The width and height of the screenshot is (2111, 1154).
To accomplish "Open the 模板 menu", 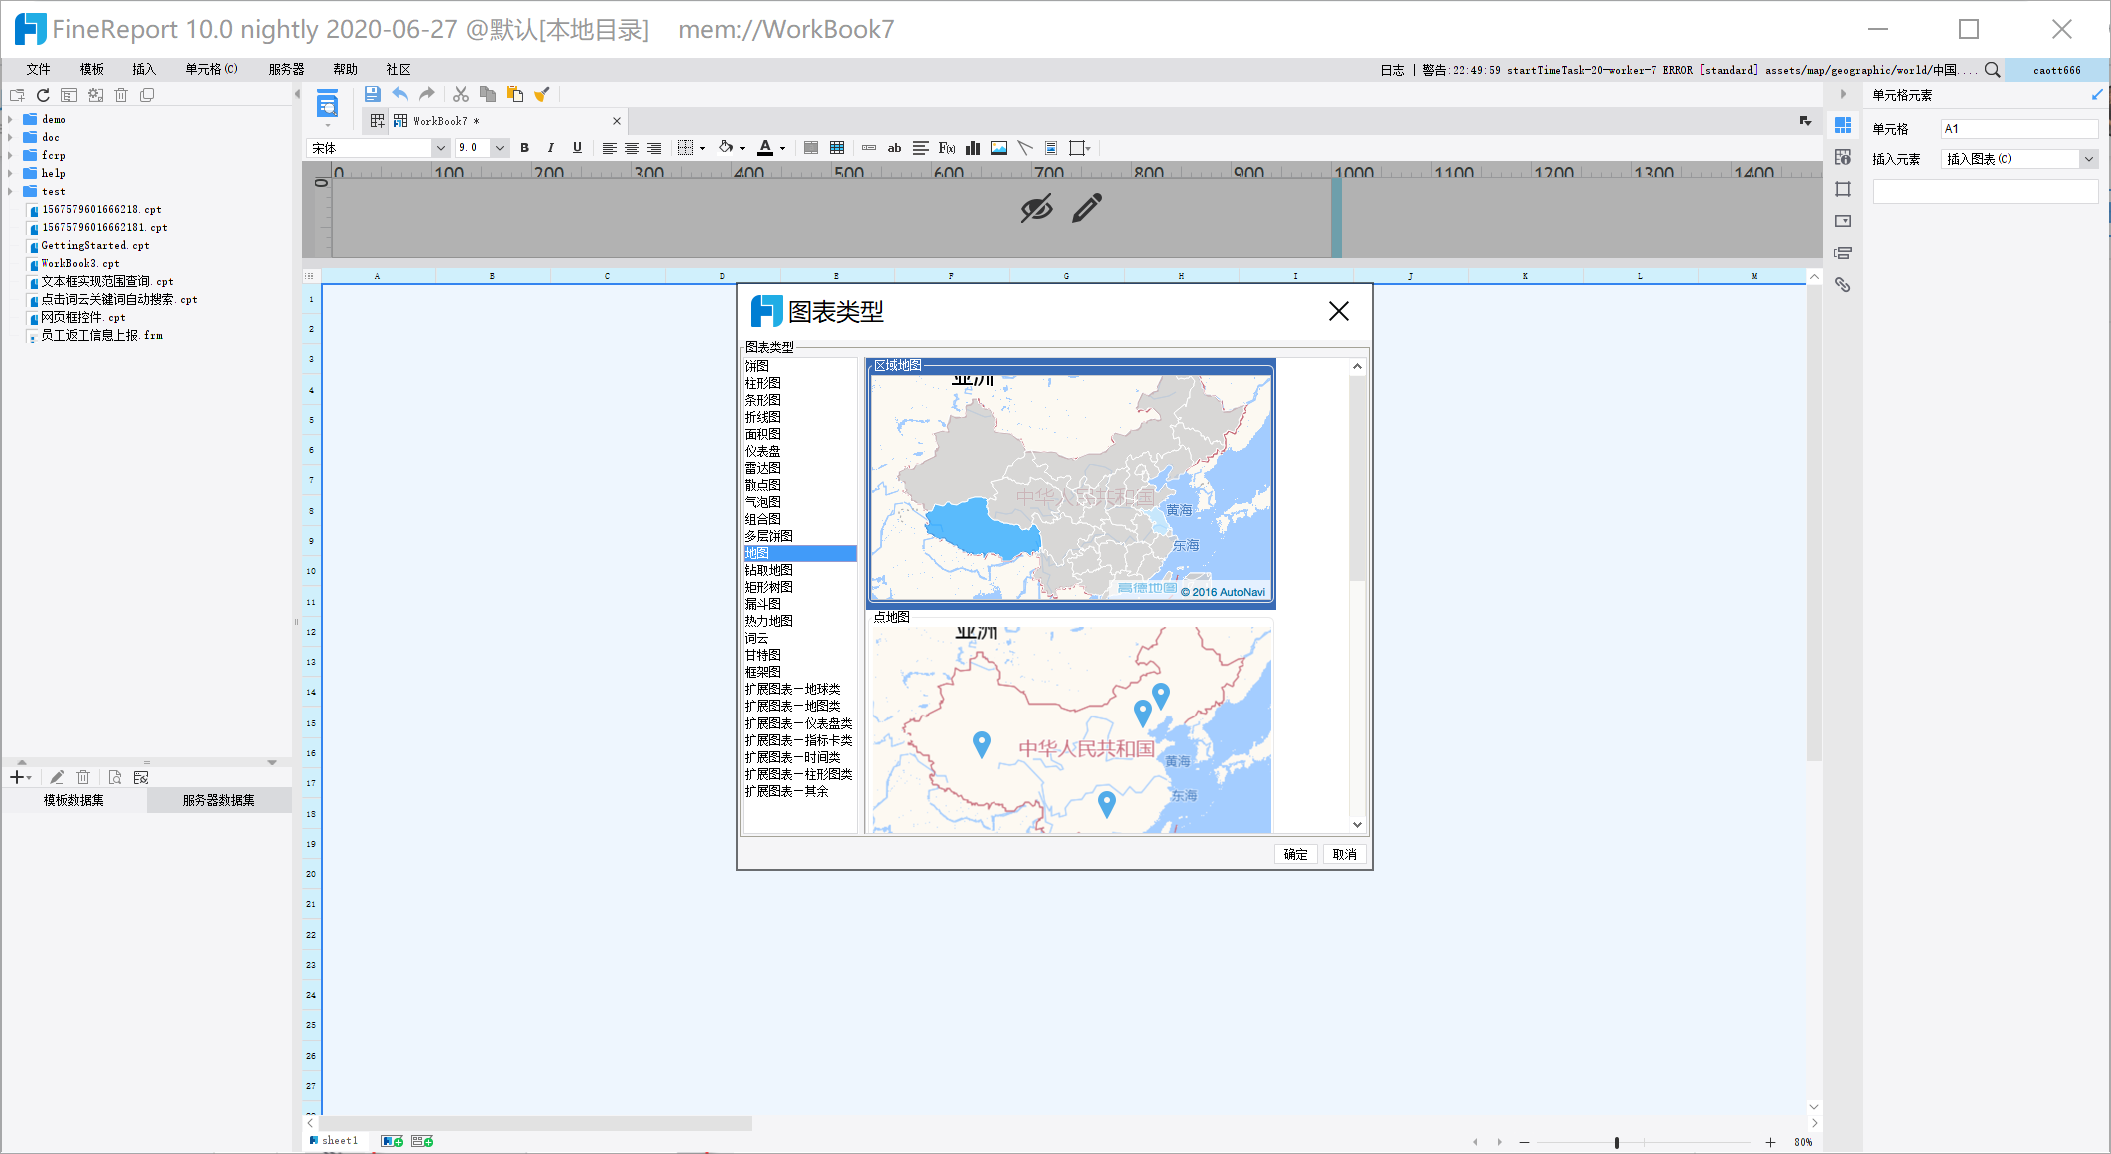I will point(91,69).
